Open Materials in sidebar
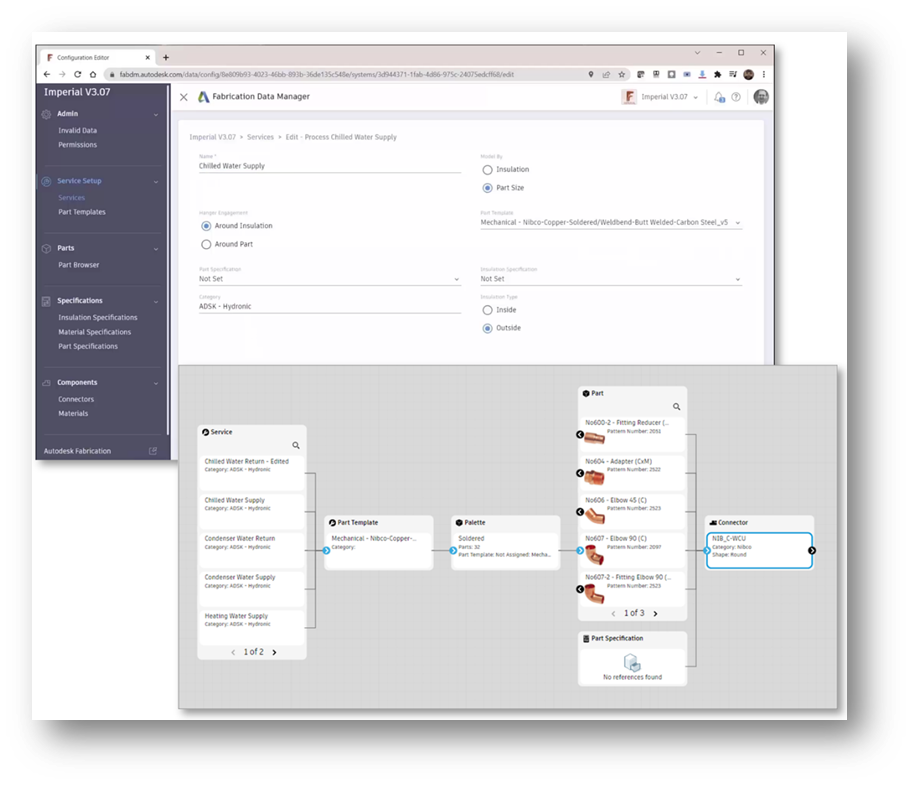 73,413
